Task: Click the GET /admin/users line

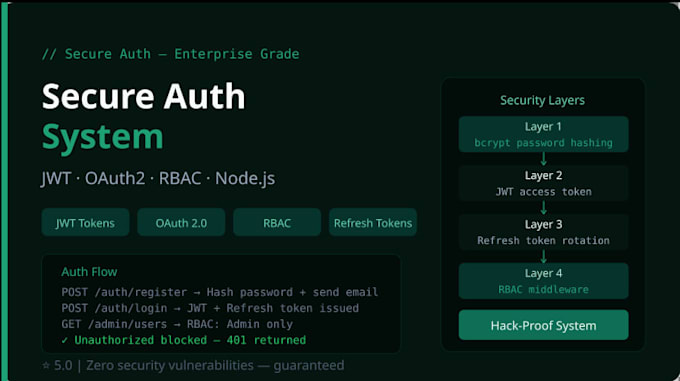Action: pyautogui.click(x=177, y=324)
